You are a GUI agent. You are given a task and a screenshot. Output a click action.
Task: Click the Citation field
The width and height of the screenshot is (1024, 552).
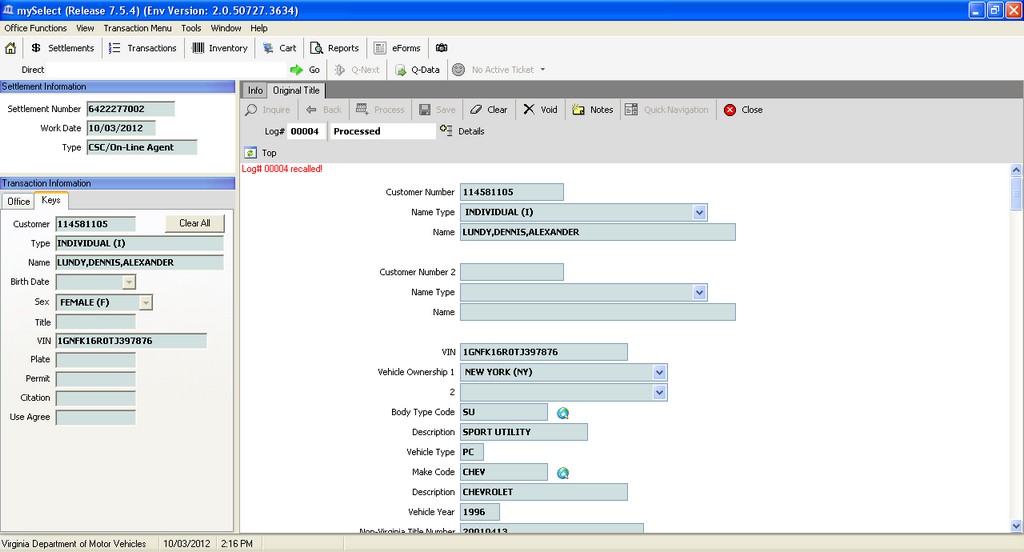pyautogui.click(x=95, y=398)
